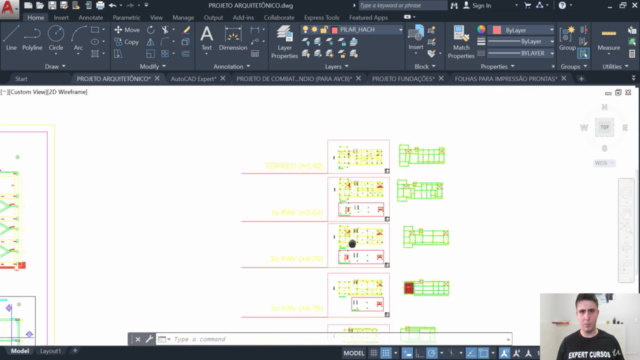The height and width of the screenshot is (360, 640).
Task: Click the Trim tool icon
Action: point(165,30)
